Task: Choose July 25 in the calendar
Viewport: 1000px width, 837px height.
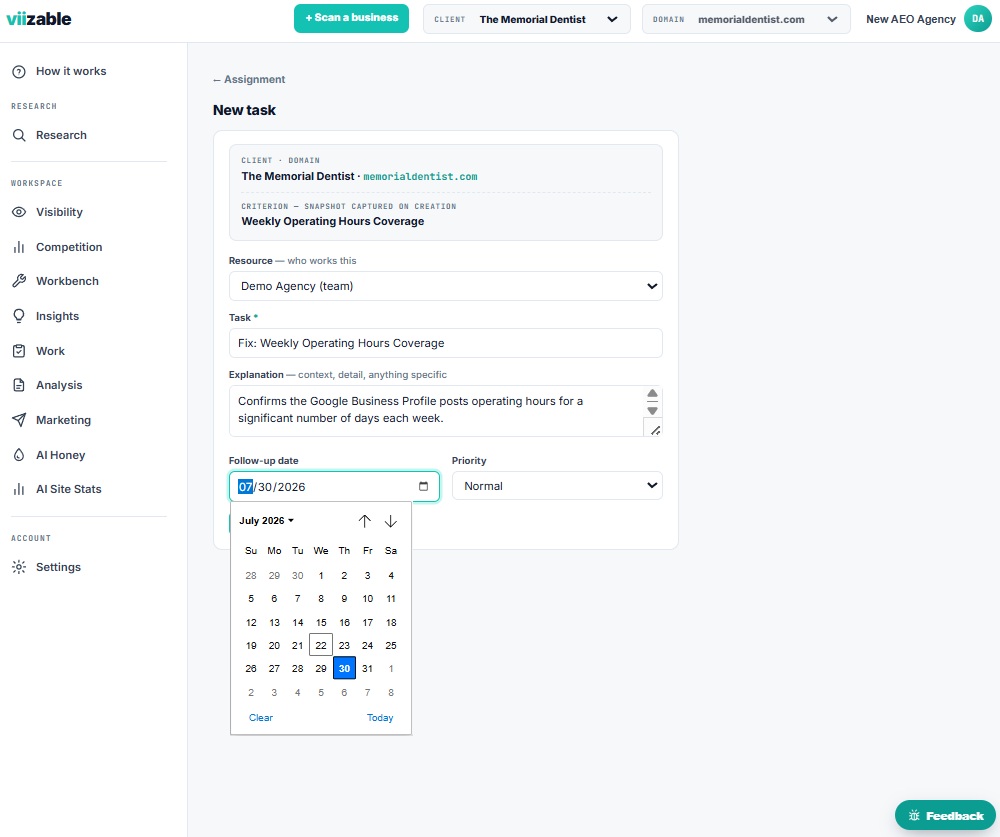Action: (x=391, y=646)
